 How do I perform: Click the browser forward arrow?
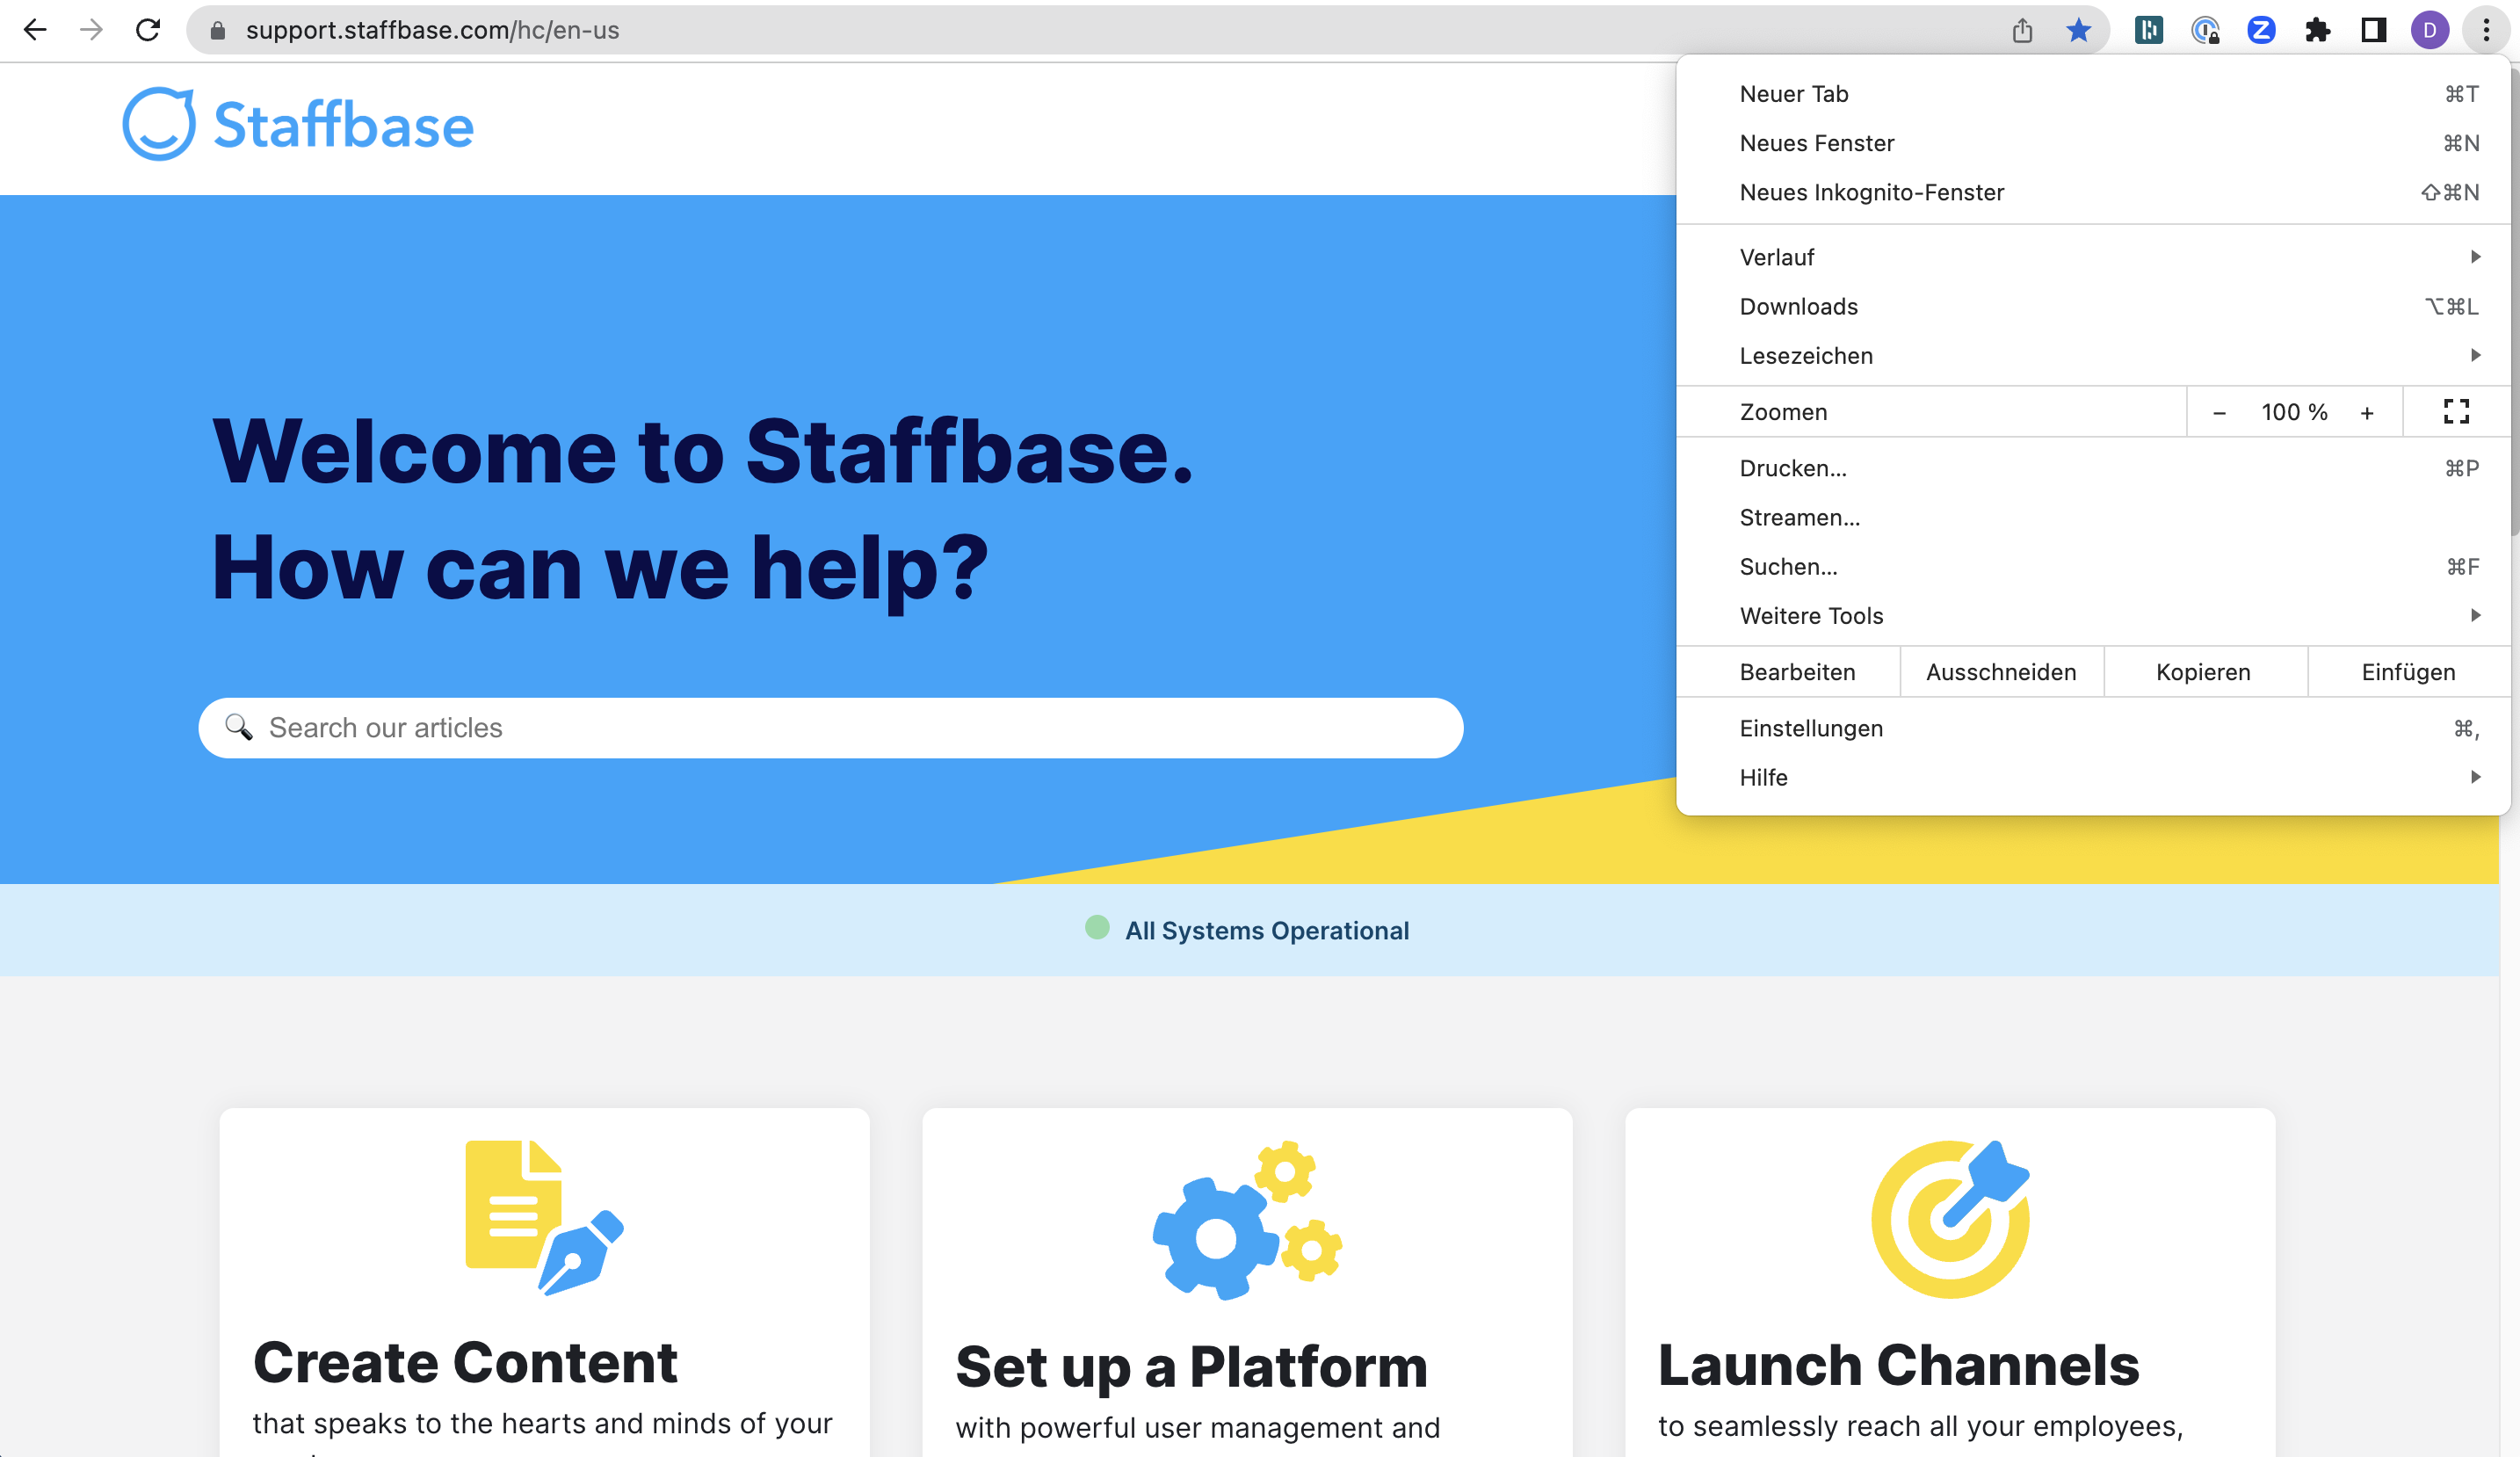point(91,30)
